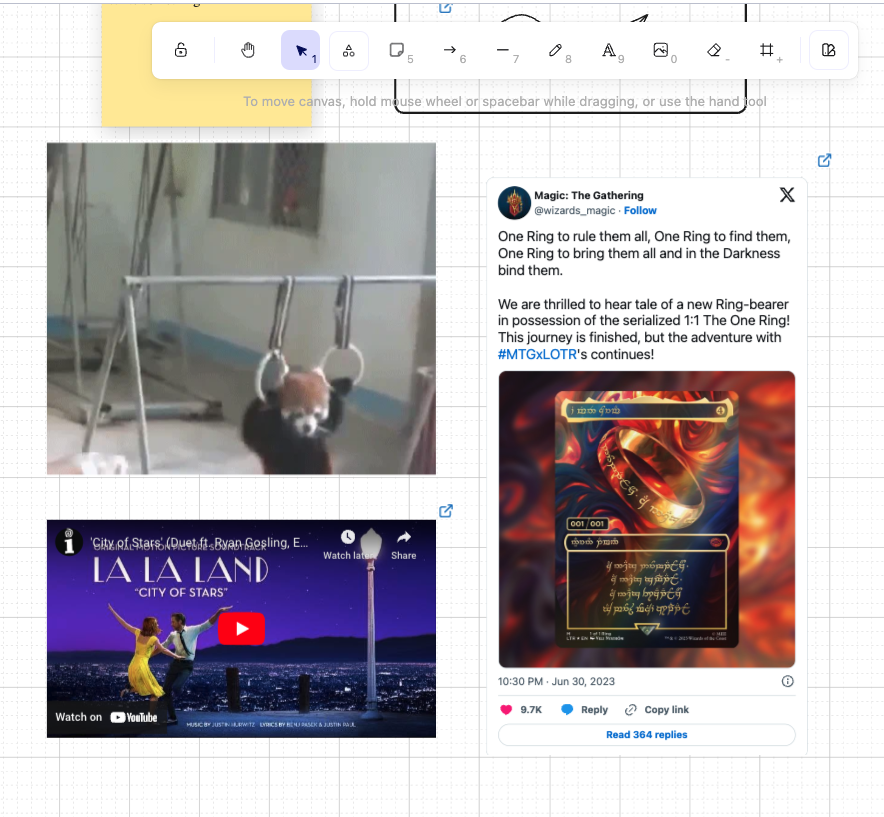The image size is (884, 817).
Task: Open the tweet timestamp Jun 30, 2023
Action: tap(556, 681)
